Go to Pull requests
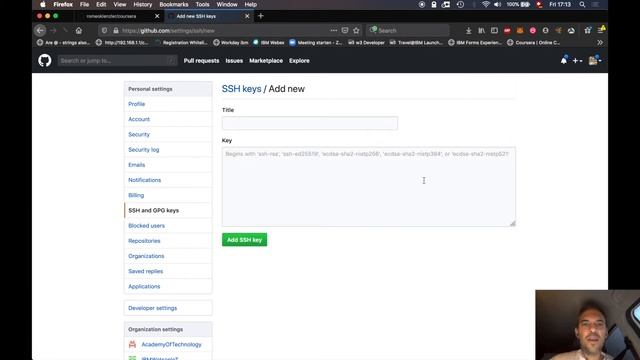The height and width of the screenshot is (360, 640). [201, 60]
